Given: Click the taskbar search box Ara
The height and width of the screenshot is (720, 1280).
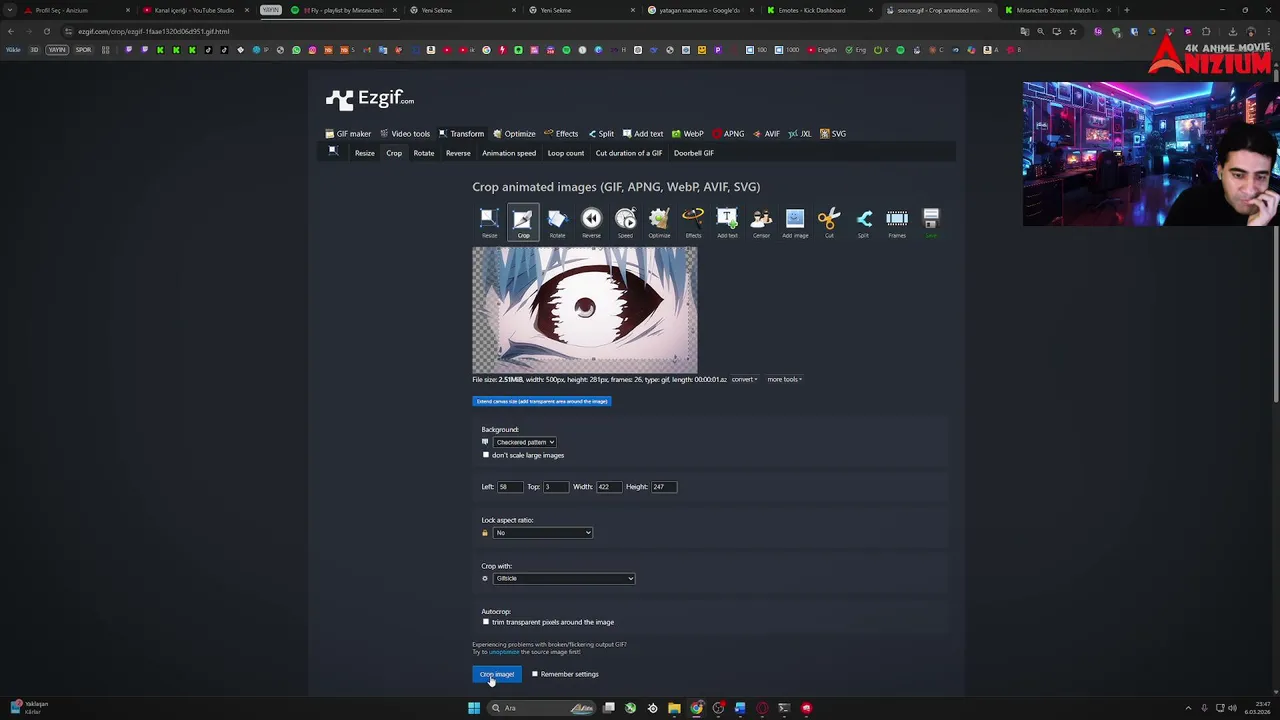Looking at the screenshot, I should [x=543, y=708].
